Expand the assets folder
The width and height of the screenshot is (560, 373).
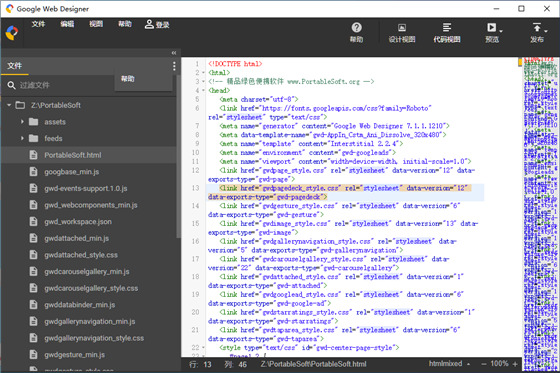point(22,122)
